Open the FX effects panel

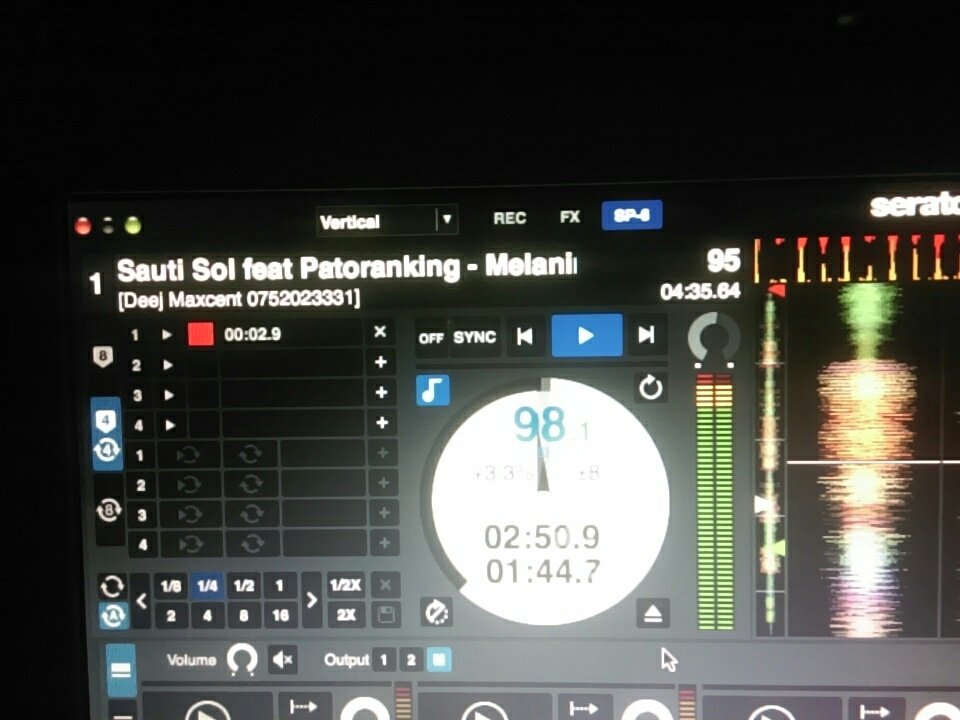pyautogui.click(x=569, y=217)
